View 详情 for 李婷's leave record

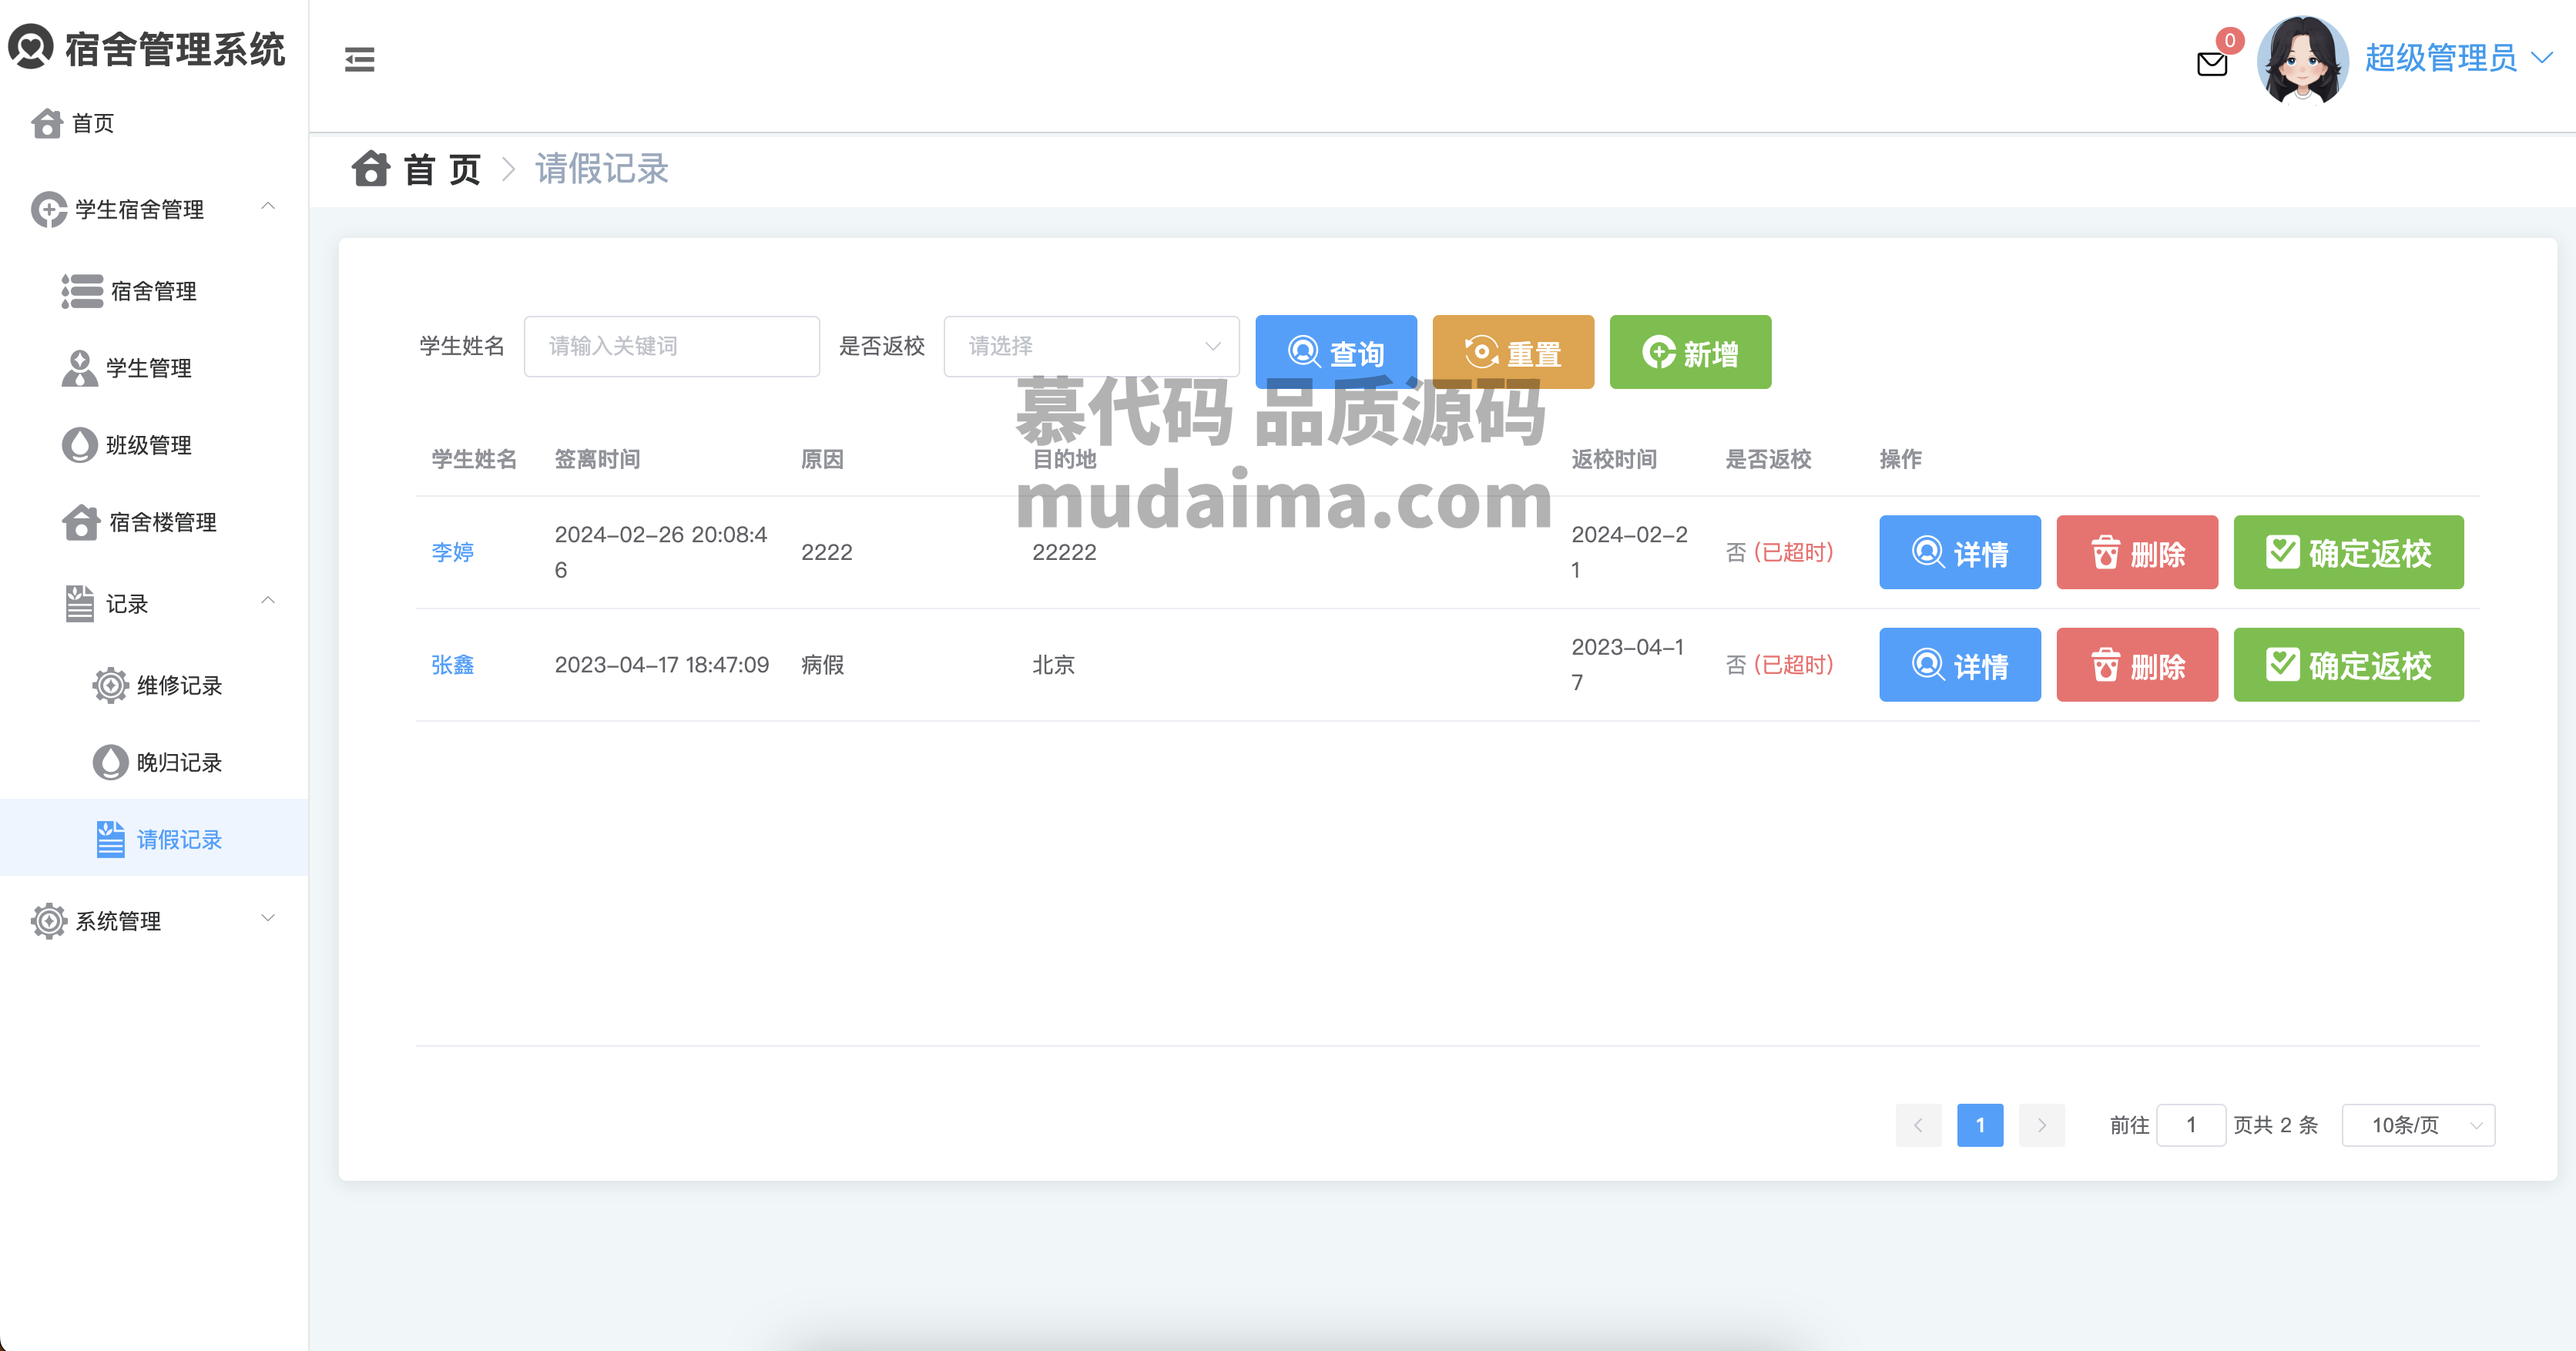click(1960, 552)
